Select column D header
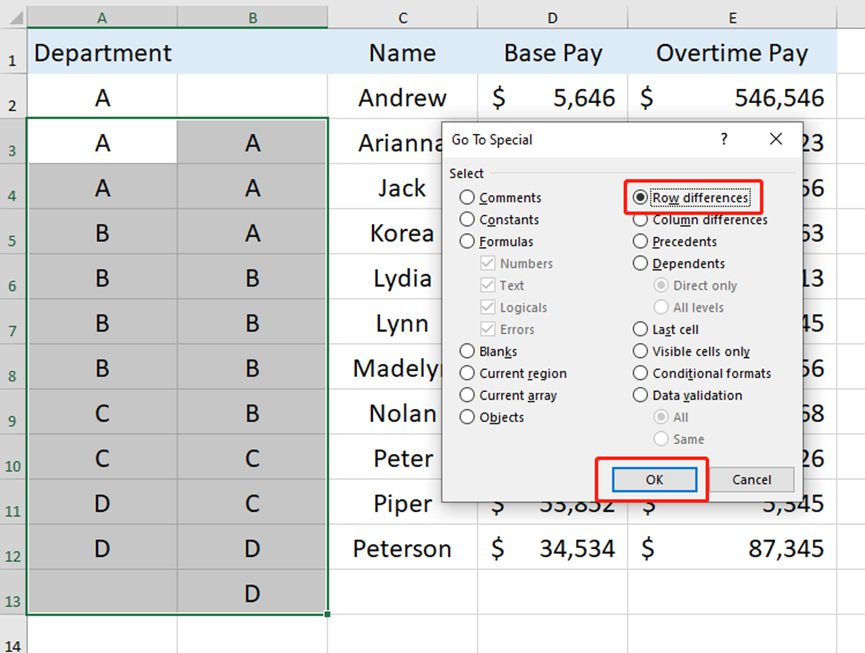 (x=552, y=18)
